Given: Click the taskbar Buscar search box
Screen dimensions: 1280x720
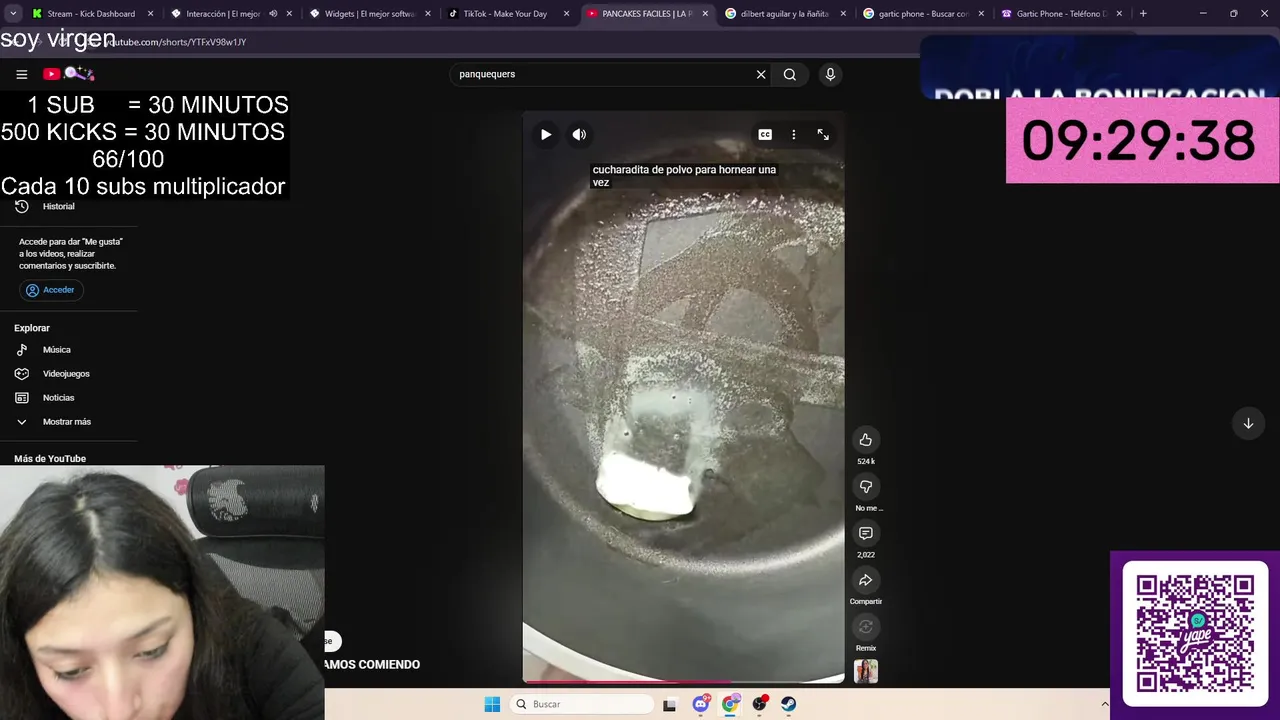Looking at the screenshot, I should point(584,704).
